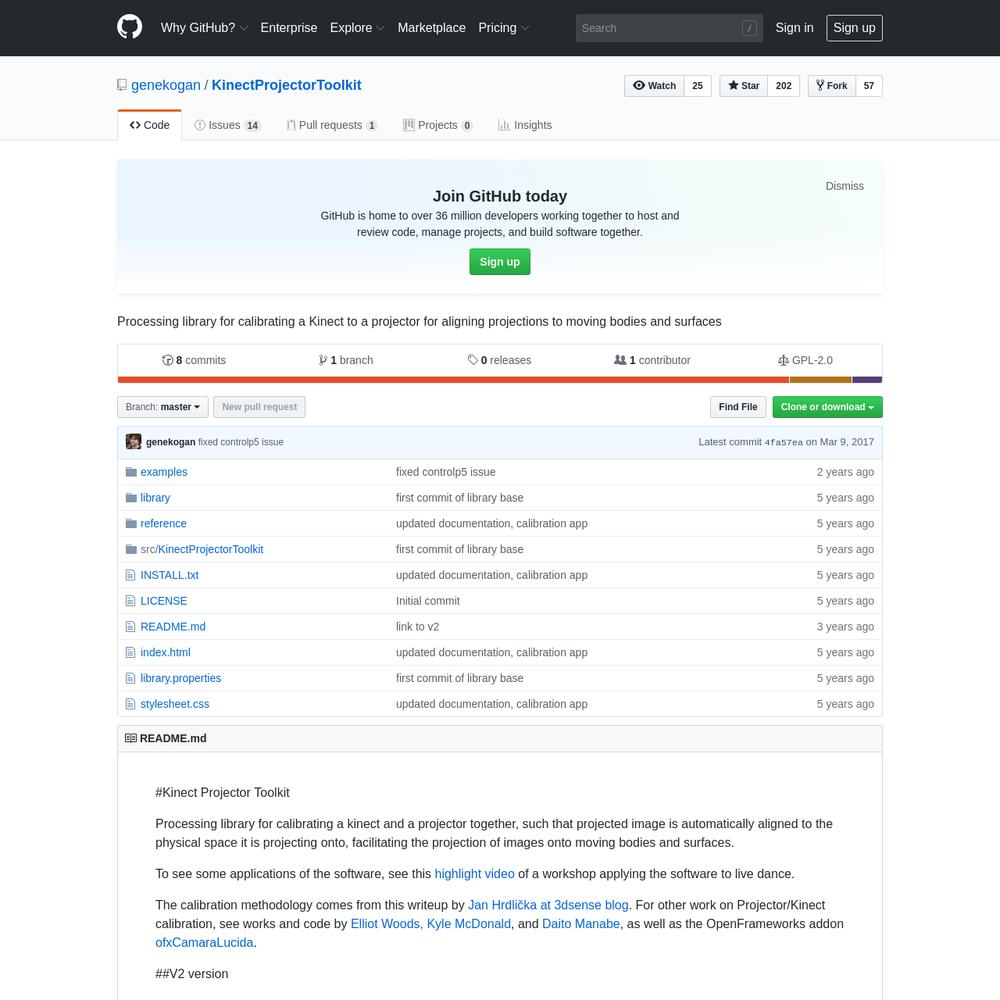
Task: Click Sign in in the header
Action: pyautogui.click(x=794, y=27)
